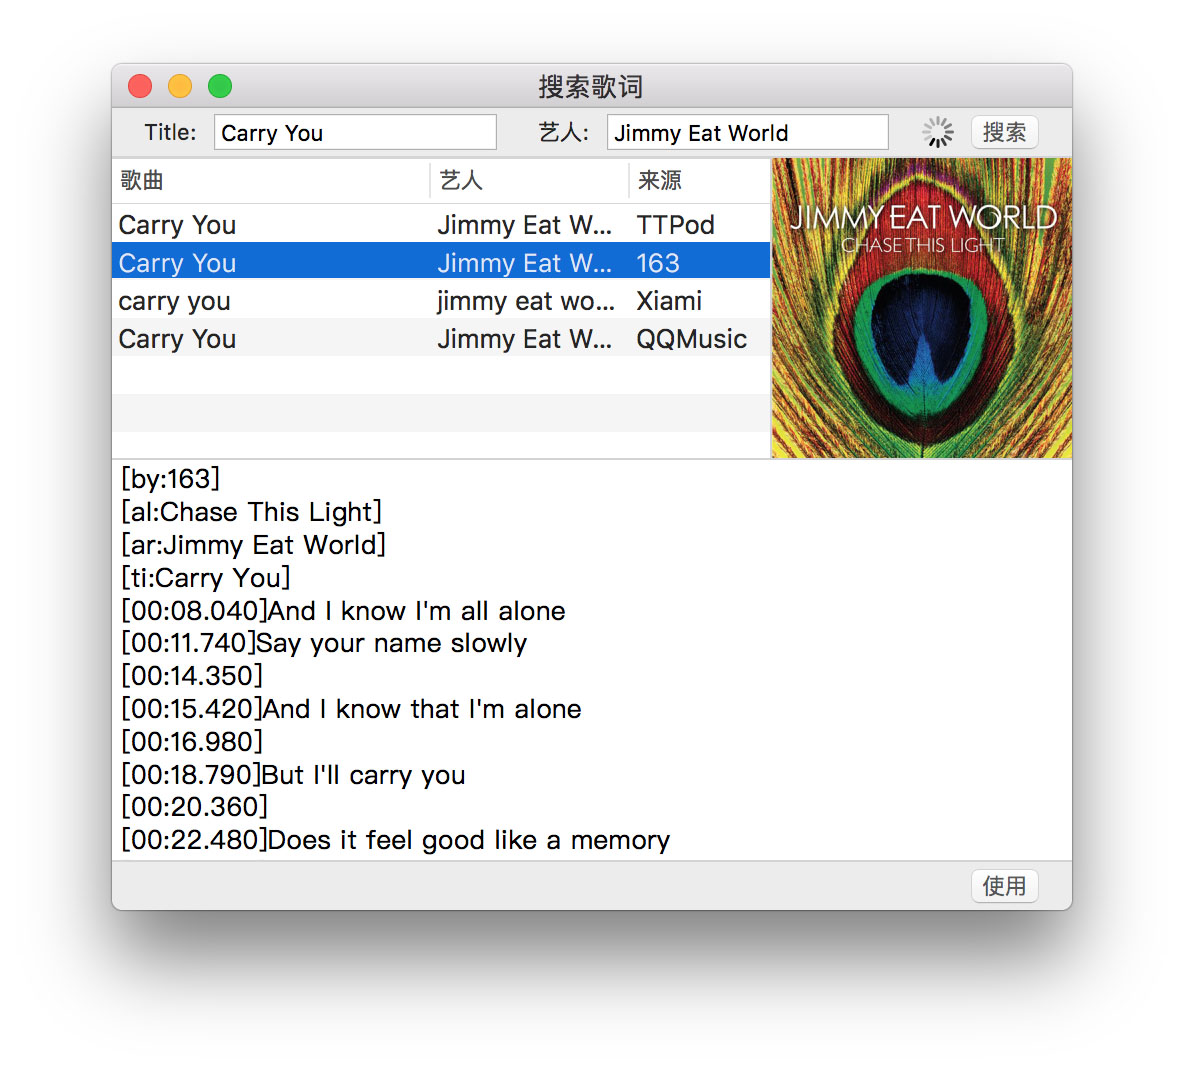Image resolution: width=1184 pixels, height=1070 pixels.
Task: Close the 搜索歌词 window with red button
Action: (140, 86)
